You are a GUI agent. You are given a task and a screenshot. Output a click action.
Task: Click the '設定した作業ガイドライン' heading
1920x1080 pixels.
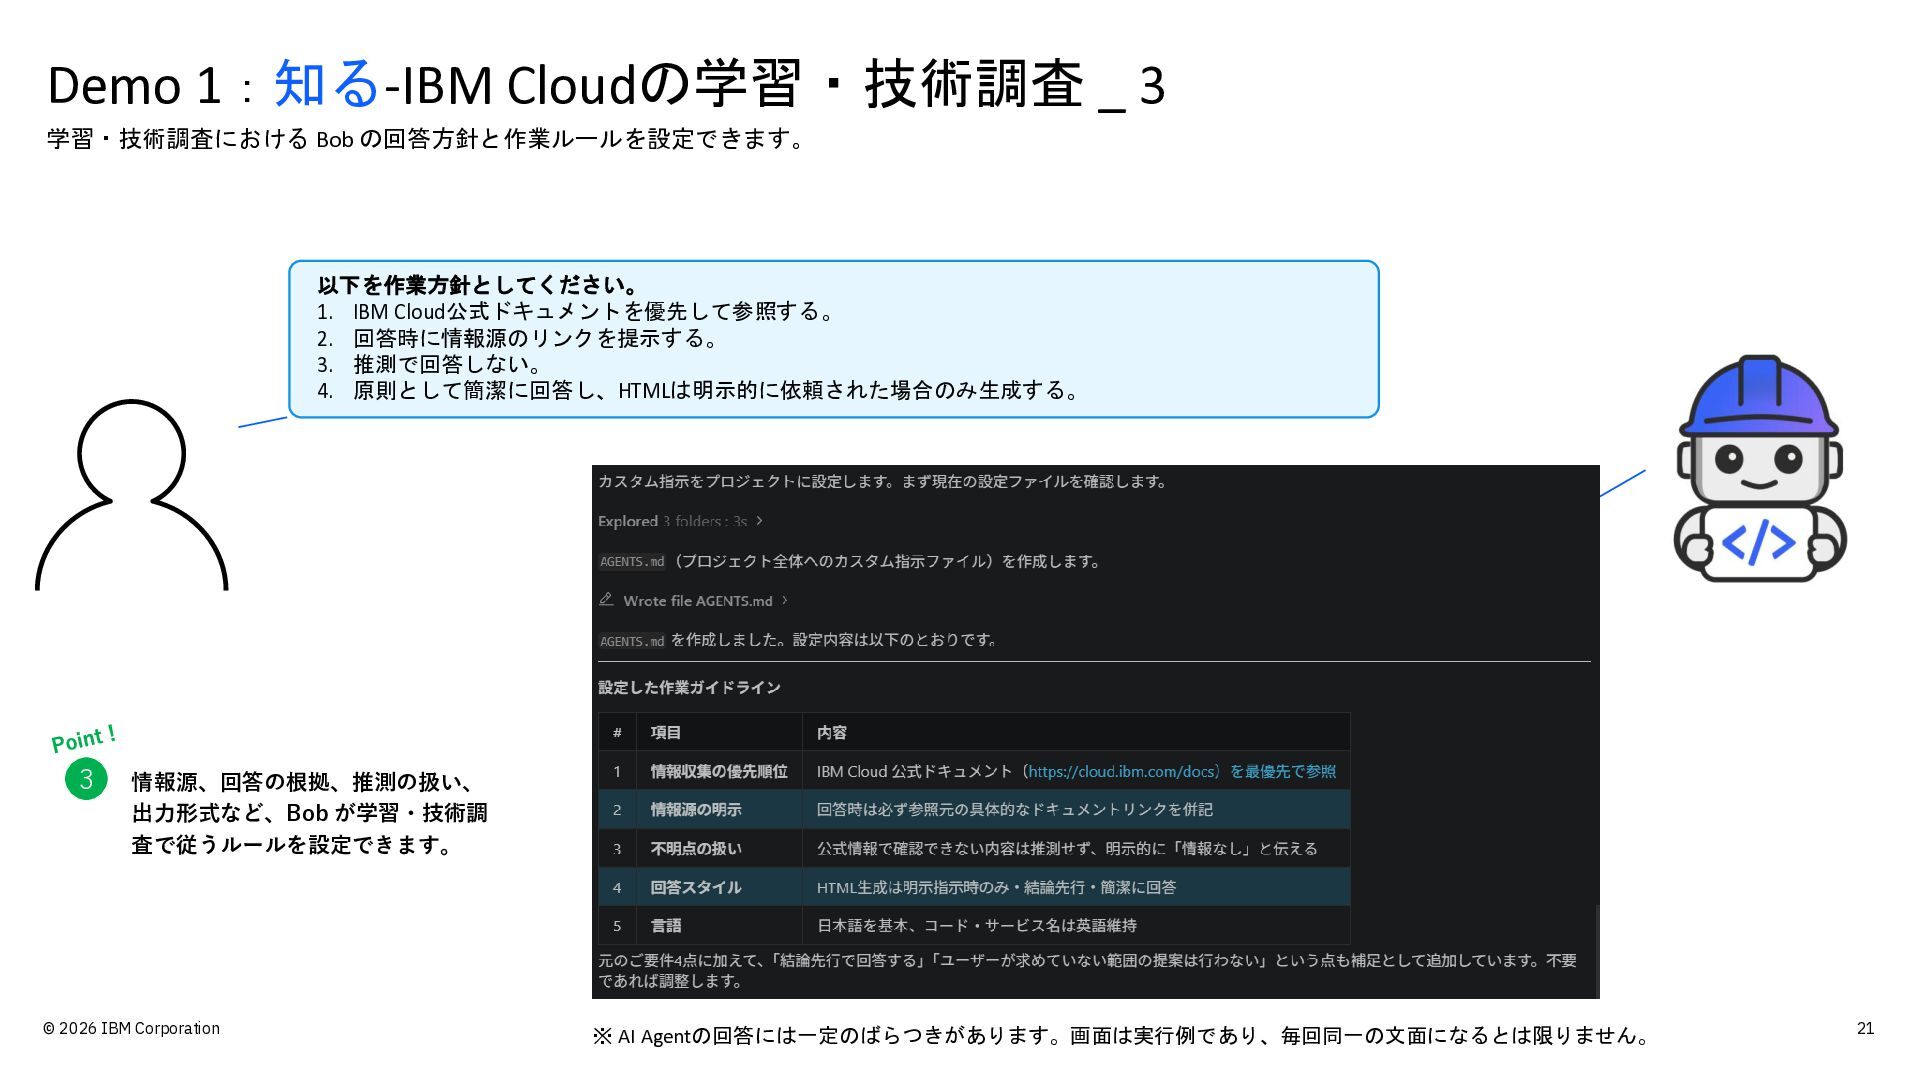pos(689,687)
